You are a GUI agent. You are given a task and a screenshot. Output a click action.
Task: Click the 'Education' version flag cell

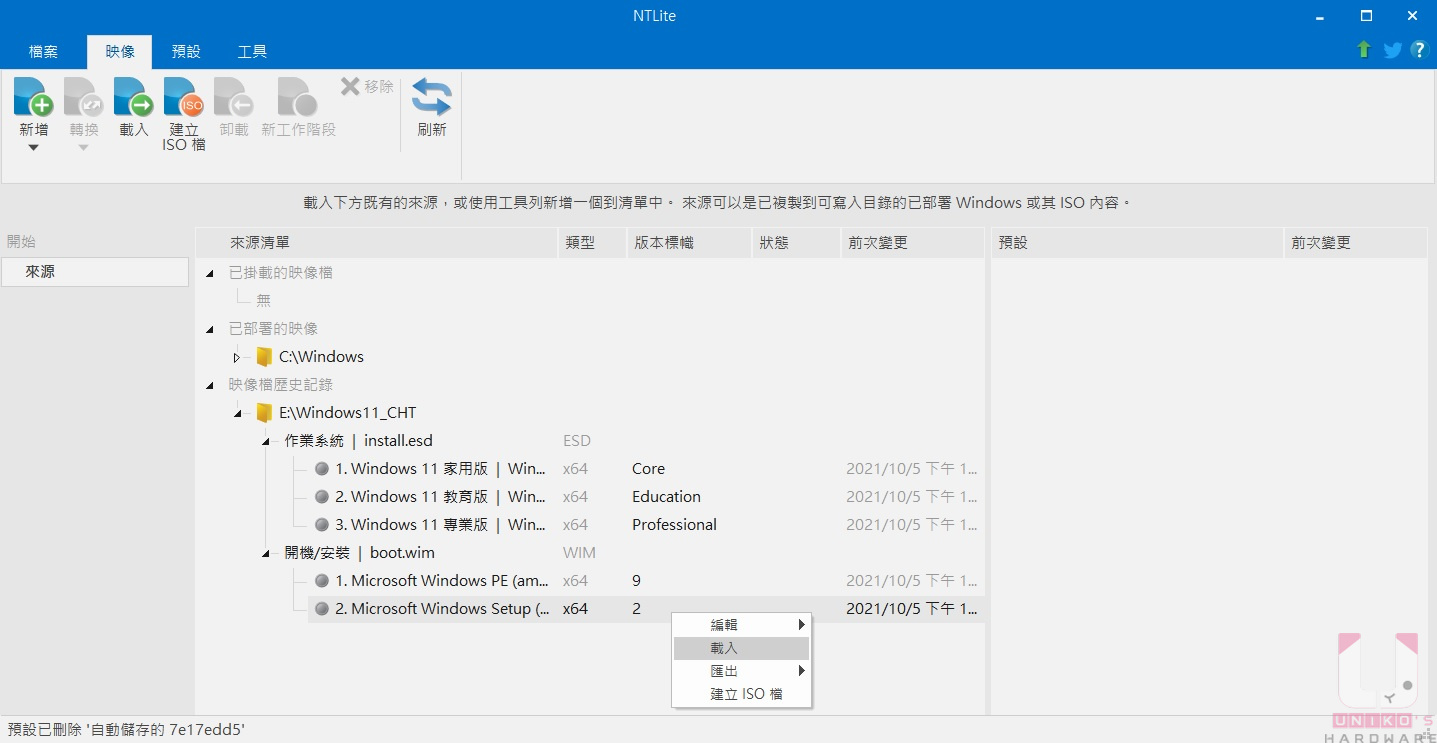click(666, 497)
